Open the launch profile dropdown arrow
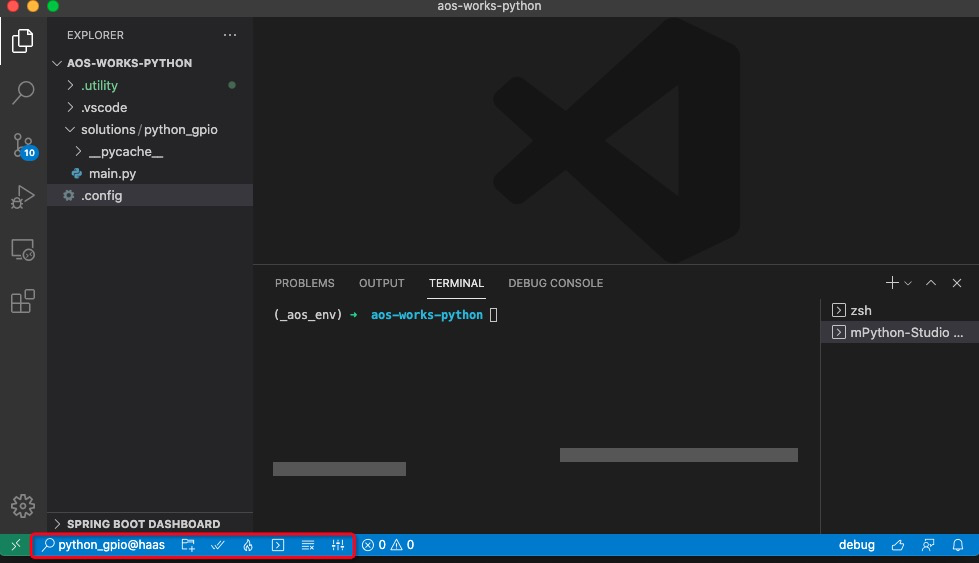This screenshot has width=979, height=563. (908, 283)
